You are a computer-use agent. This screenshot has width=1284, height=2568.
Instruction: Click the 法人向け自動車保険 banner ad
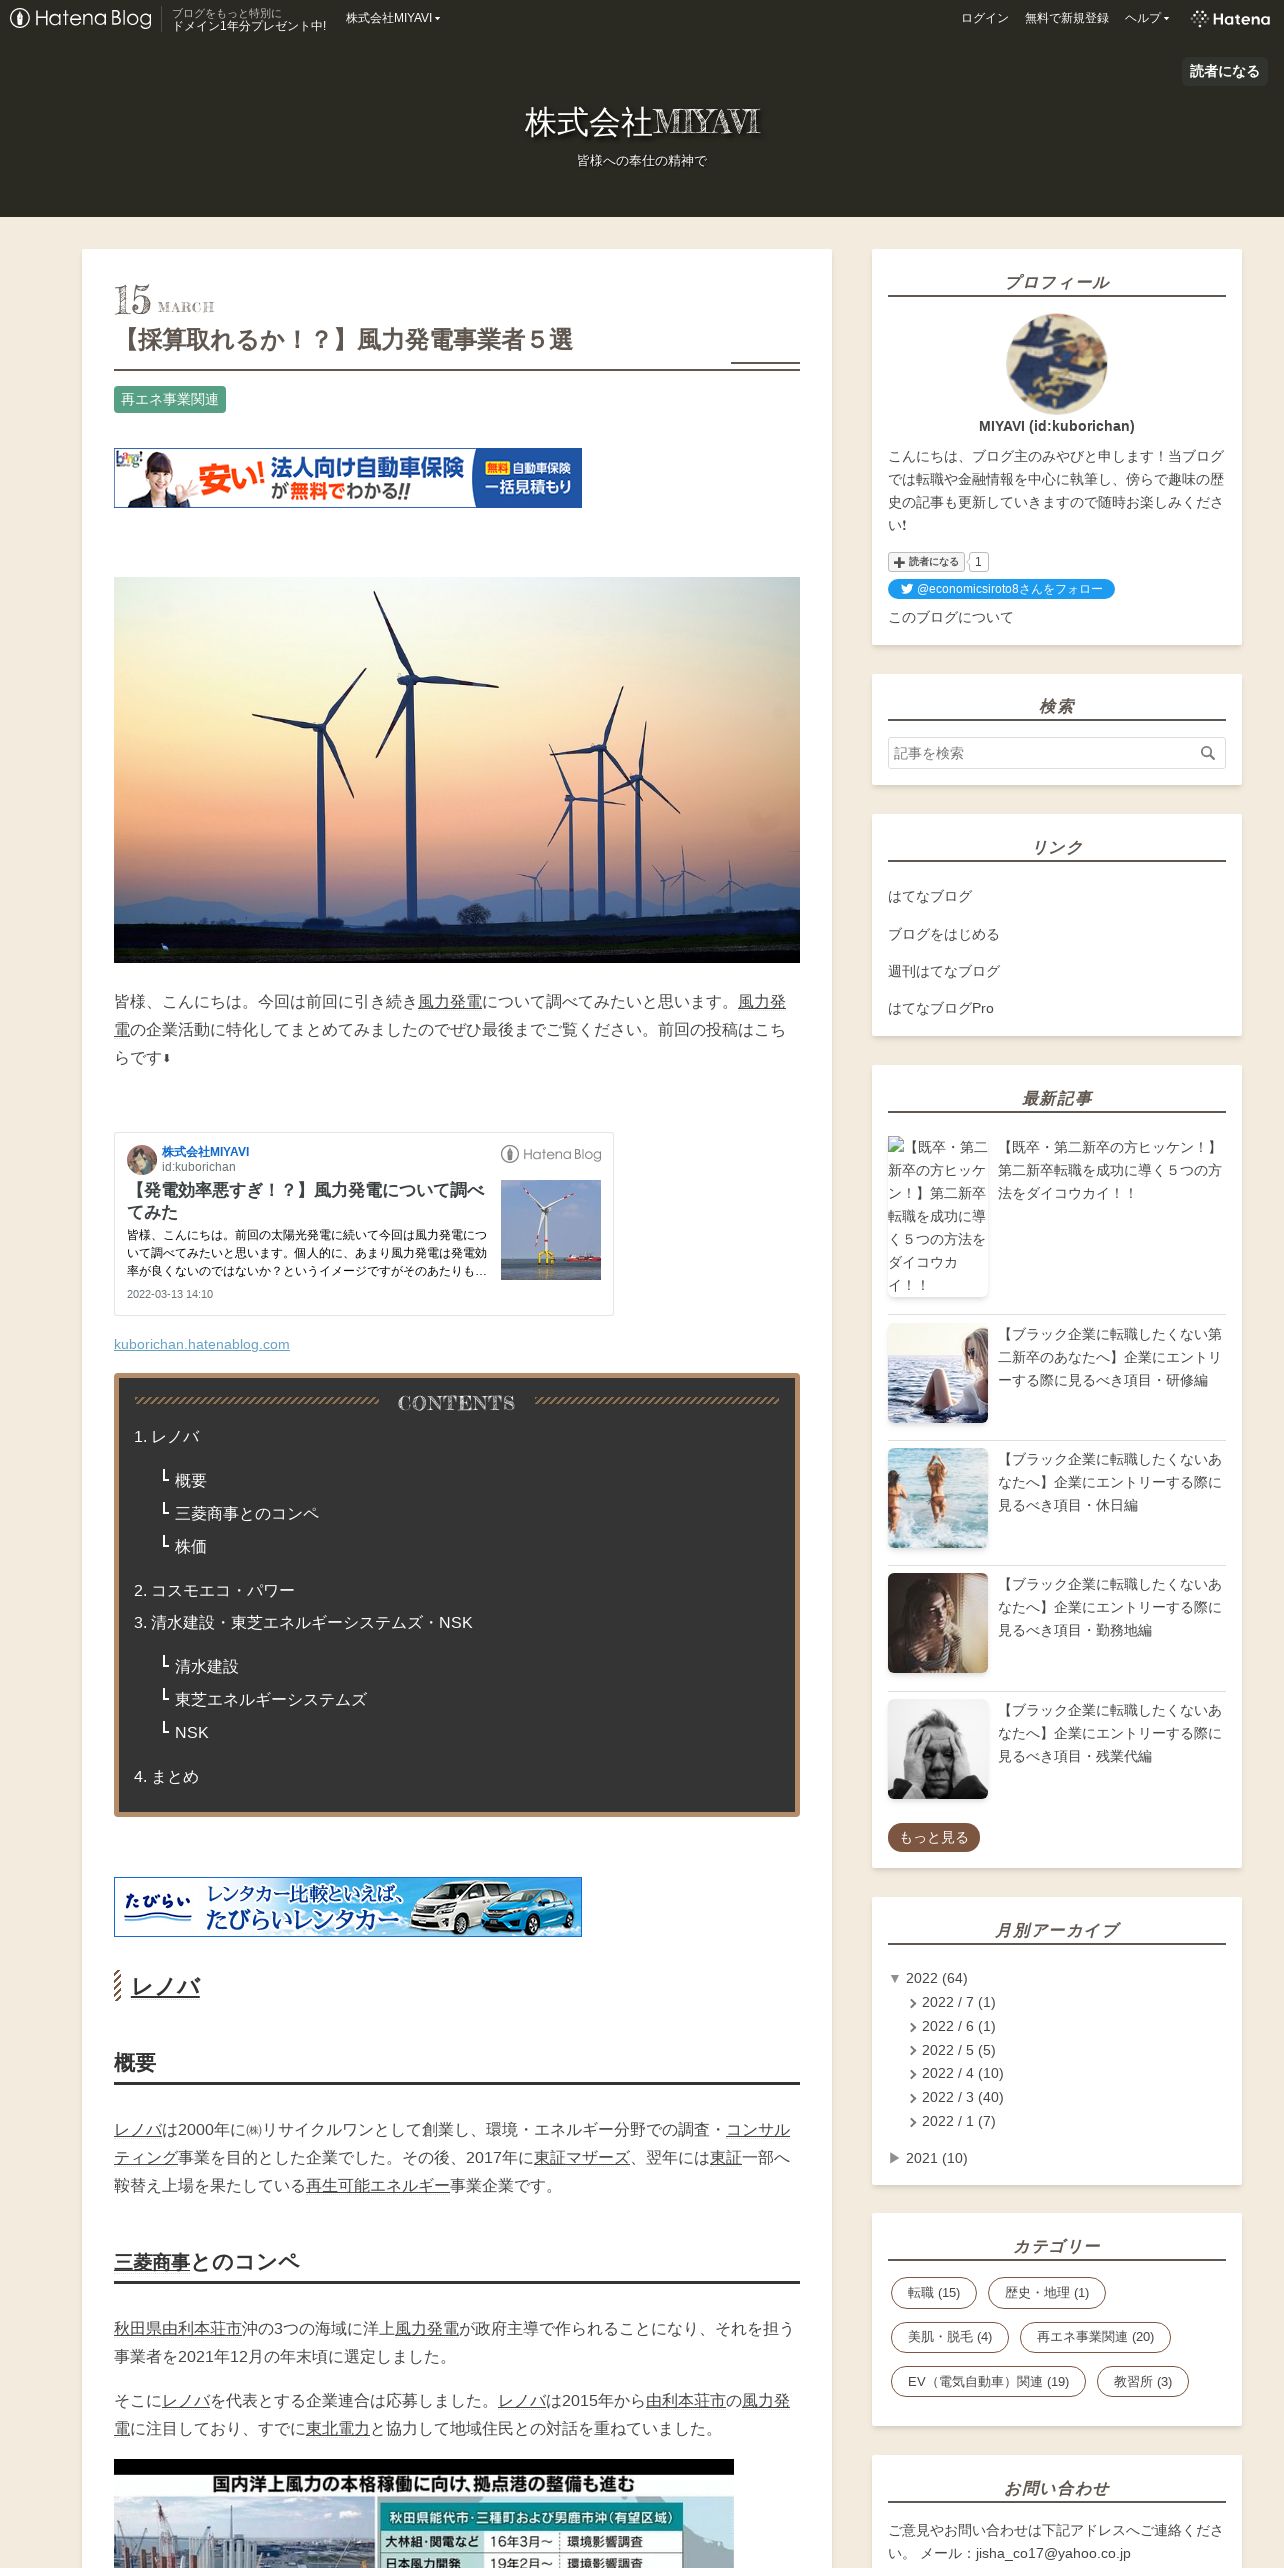click(x=348, y=478)
